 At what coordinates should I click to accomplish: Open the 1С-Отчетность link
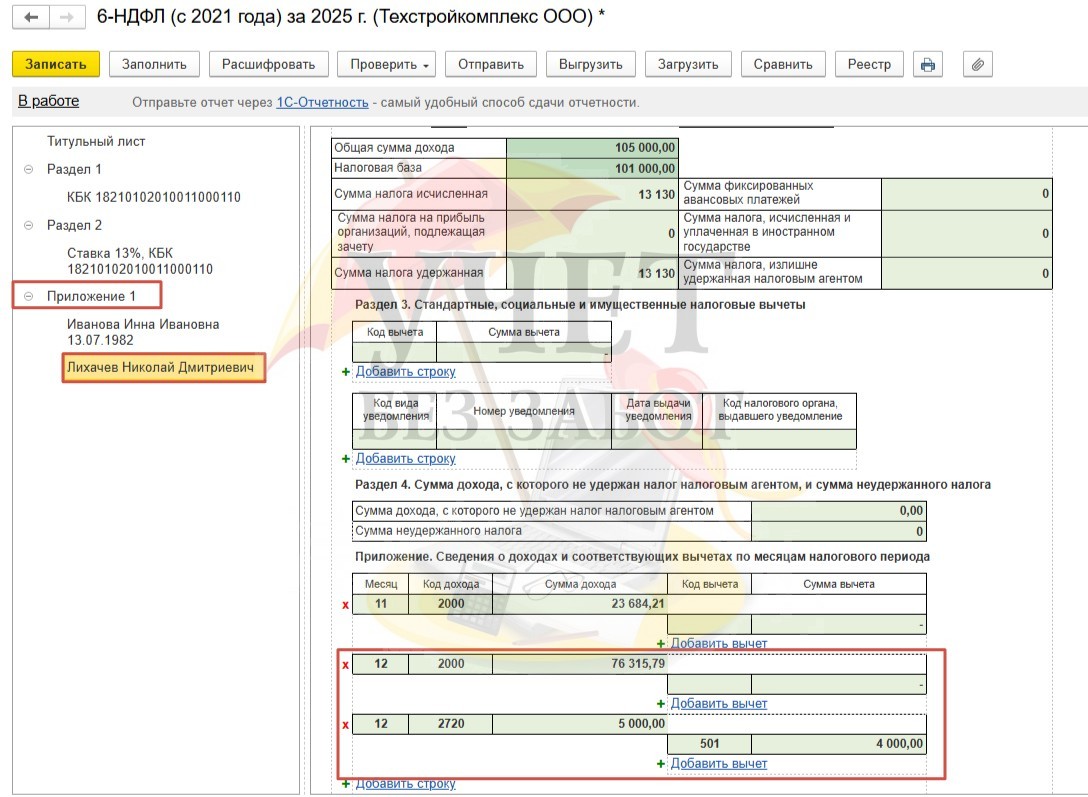322,102
